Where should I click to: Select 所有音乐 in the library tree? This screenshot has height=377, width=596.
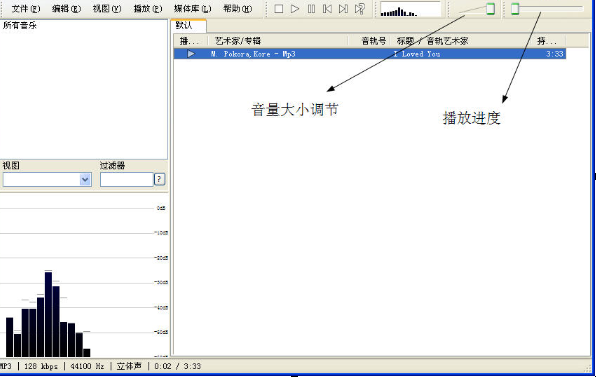[x=20, y=25]
